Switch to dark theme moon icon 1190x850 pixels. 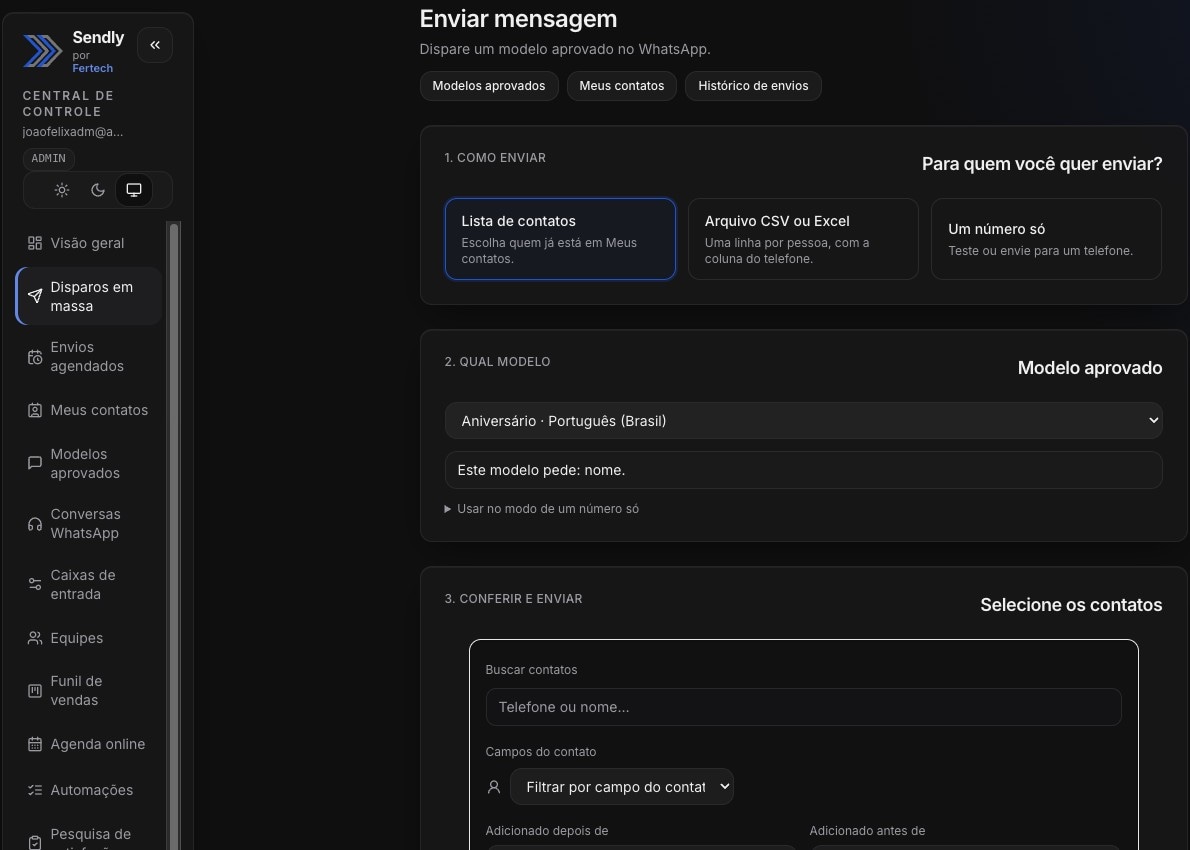[x=98, y=190]
